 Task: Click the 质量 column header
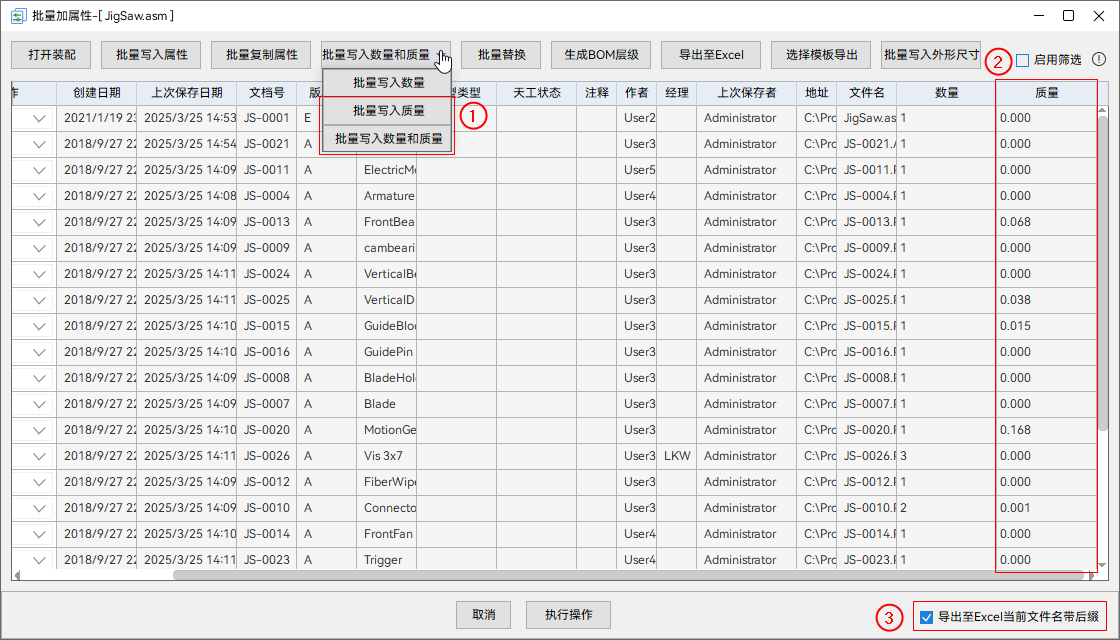coord(1045,93)
